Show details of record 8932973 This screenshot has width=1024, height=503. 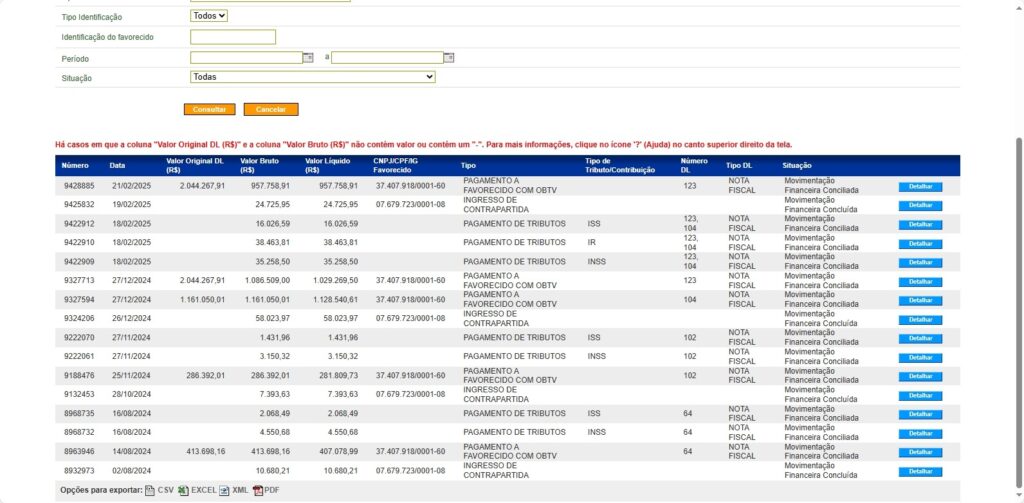[x=919, y=471]
